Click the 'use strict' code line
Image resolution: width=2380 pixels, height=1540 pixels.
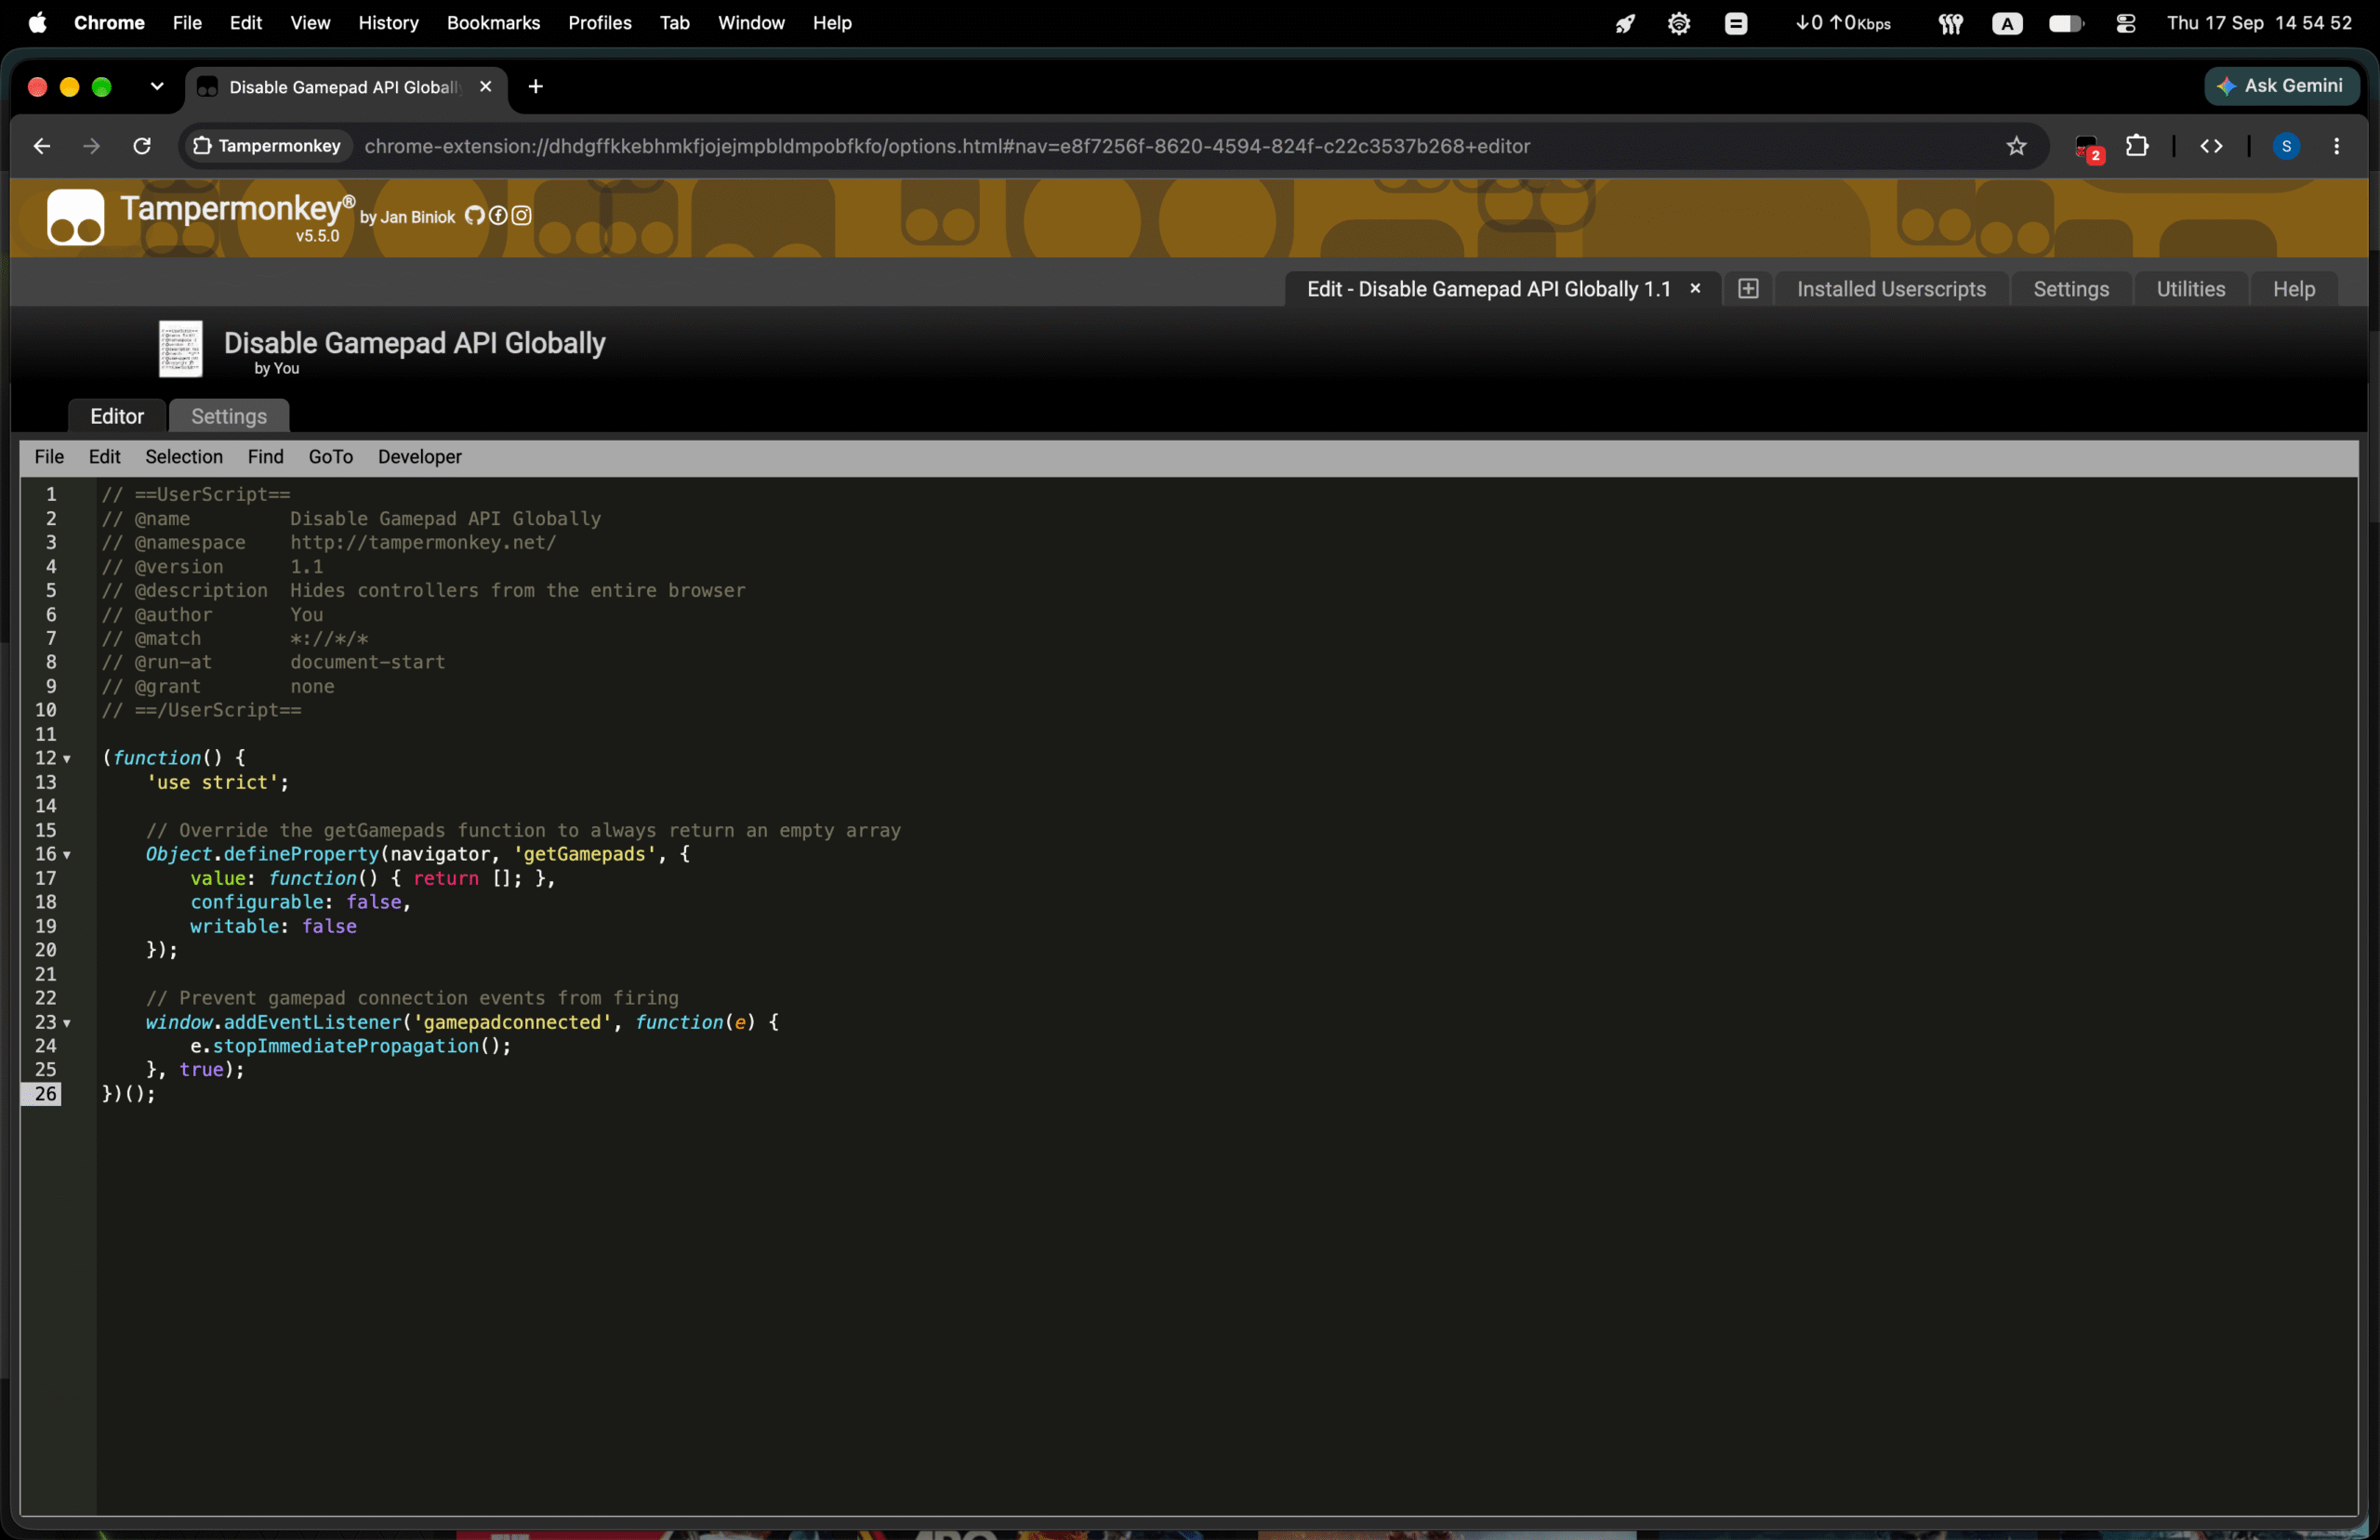[218, 783]
